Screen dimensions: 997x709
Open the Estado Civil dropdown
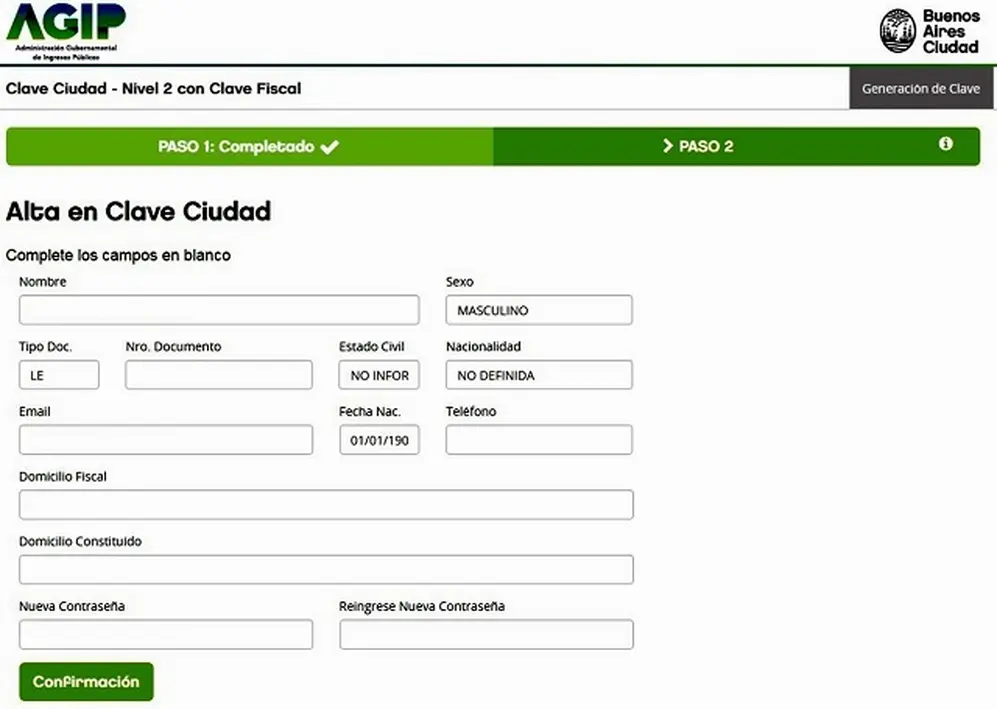[x=379, y=375]
